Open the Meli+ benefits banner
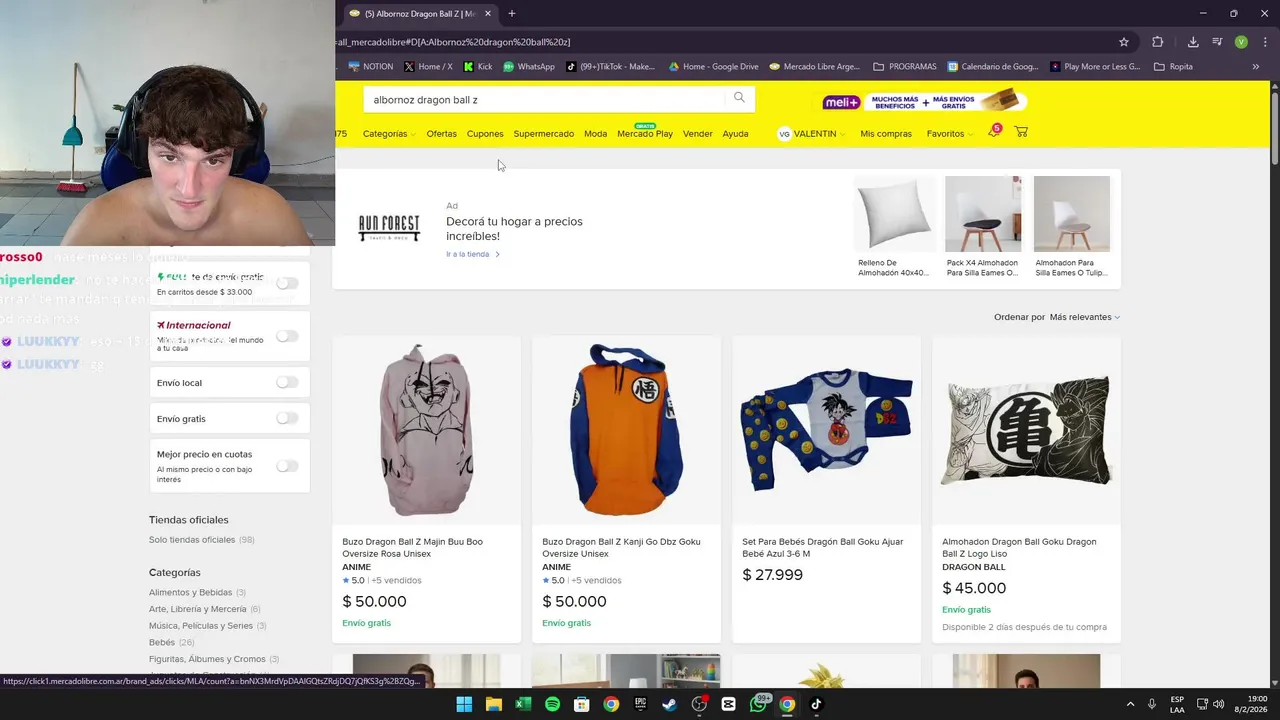The height and width of the screenshot is (720, 1280). point(924,101)
